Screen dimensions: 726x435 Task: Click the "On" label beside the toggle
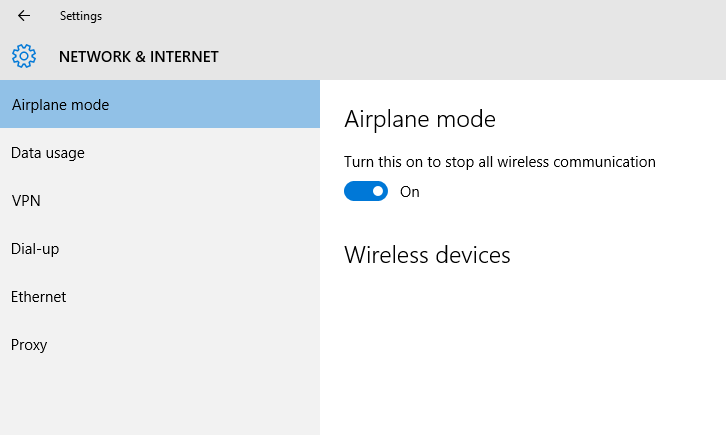click(410, 192)
